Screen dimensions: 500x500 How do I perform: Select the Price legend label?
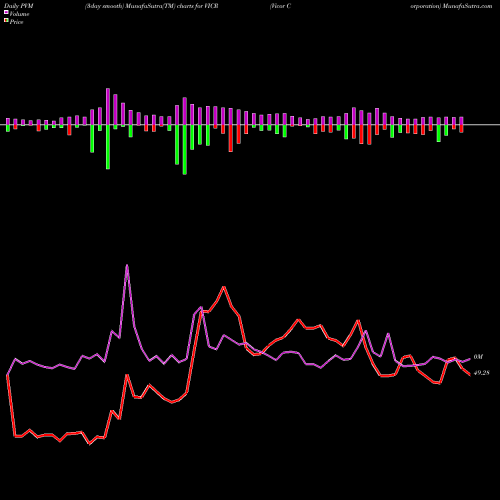pos(16,22)
